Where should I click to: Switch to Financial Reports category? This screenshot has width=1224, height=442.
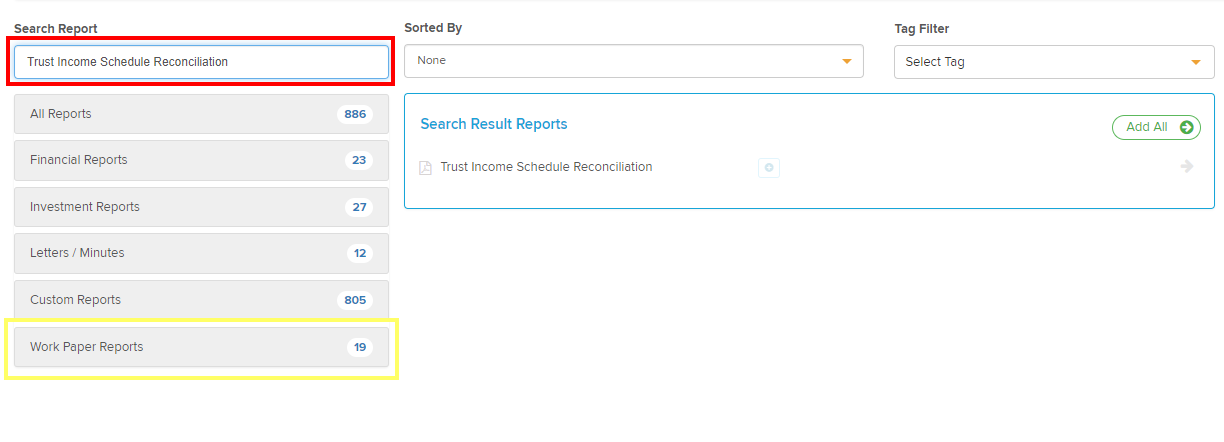coord(201,160)
